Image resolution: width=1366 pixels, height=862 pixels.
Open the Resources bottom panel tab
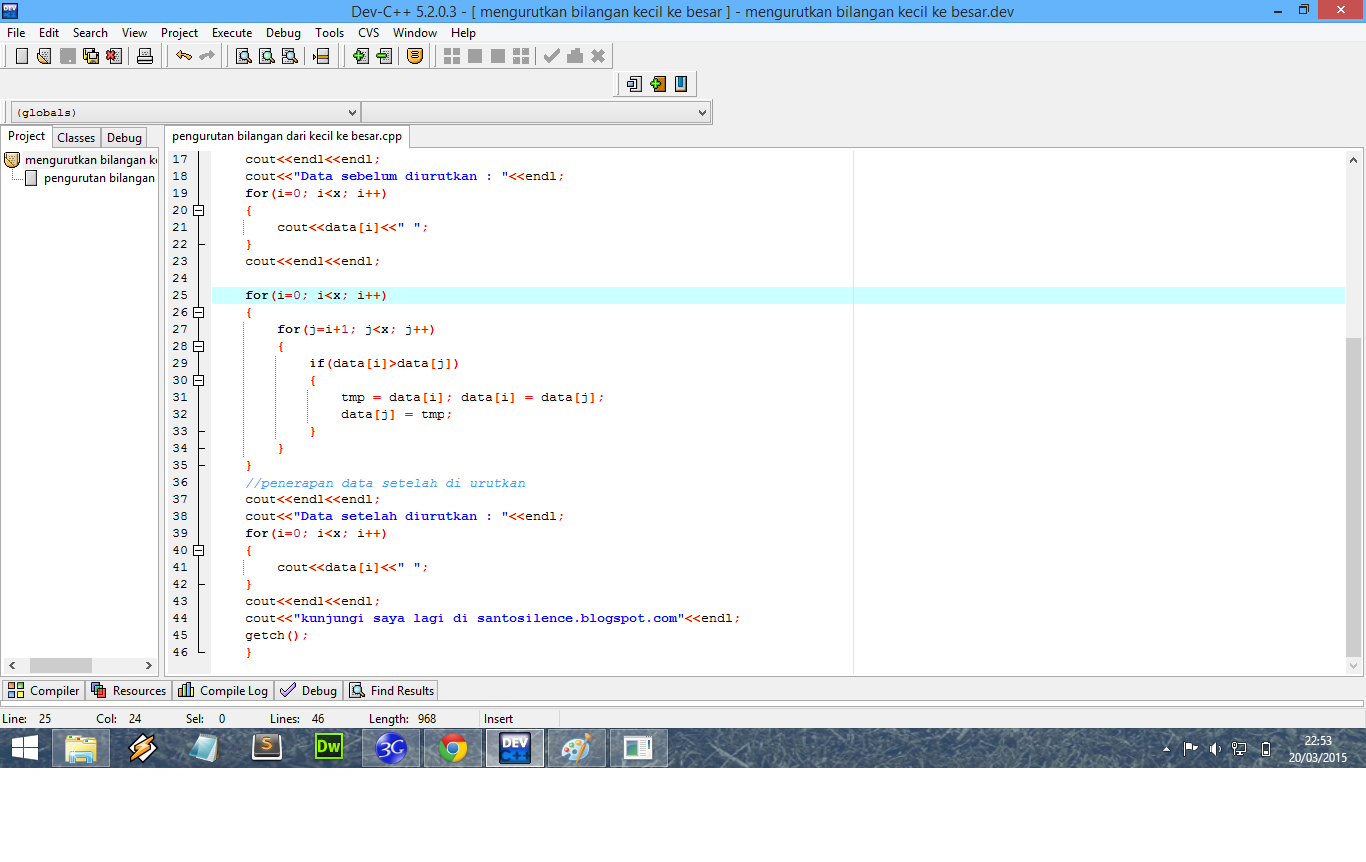coord(129,690)
